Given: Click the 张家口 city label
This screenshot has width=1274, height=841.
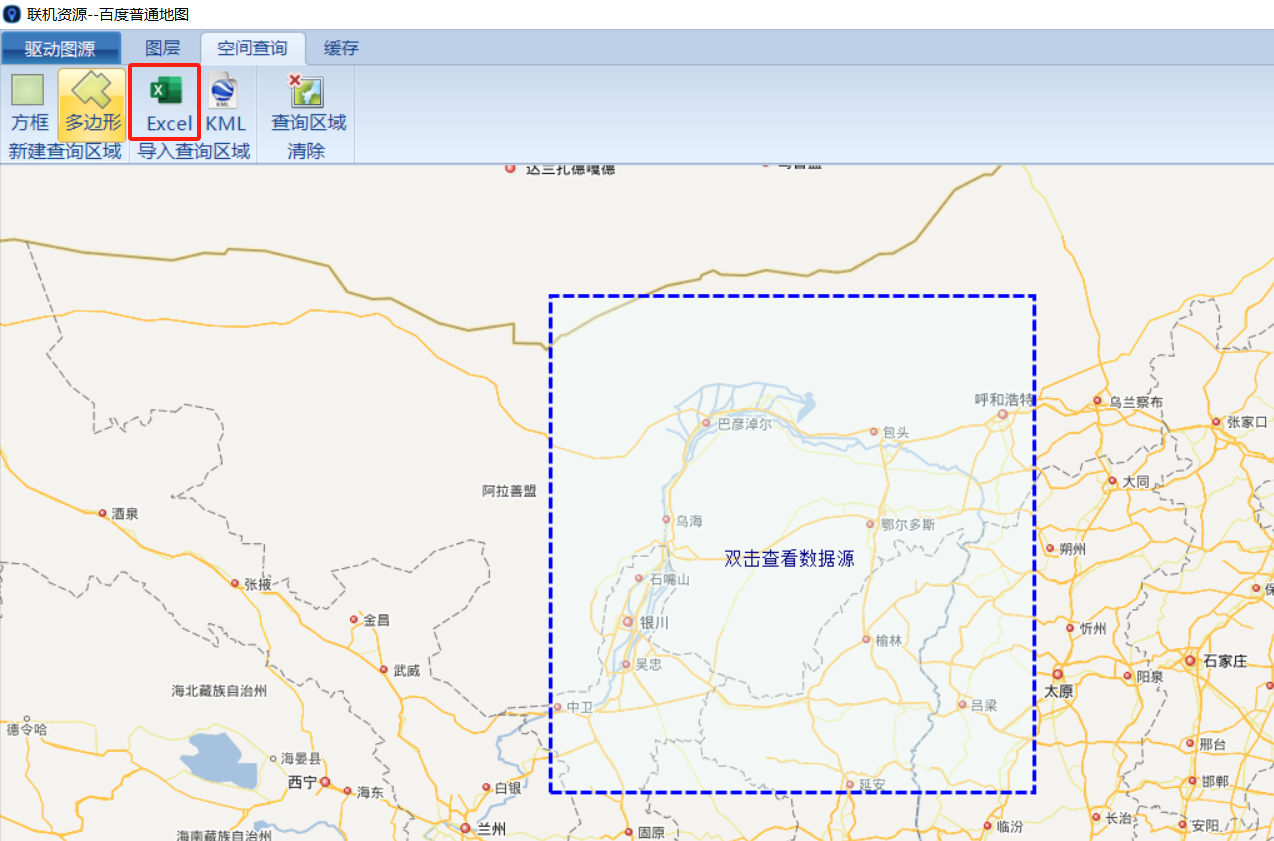Looking at the screenshot, I should click(1247, 422).
